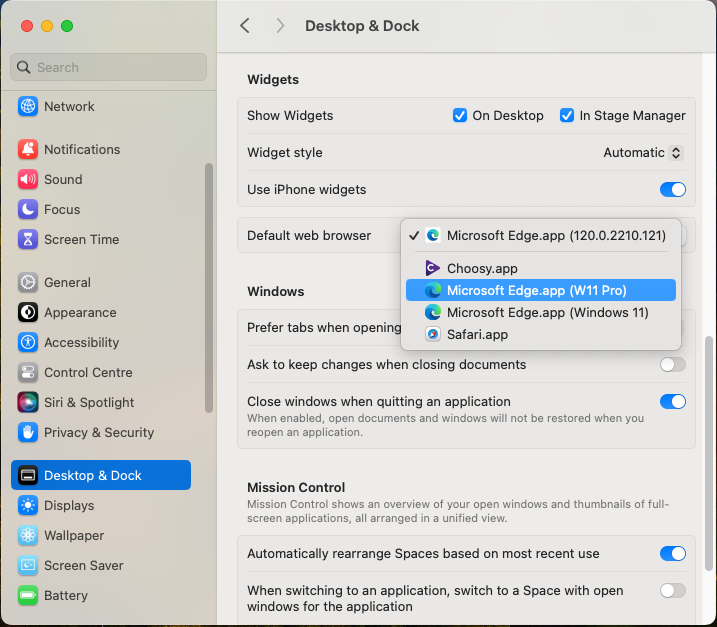Go back using the left chevron
The height and width of the screenshot is (627, 717).
245,26
